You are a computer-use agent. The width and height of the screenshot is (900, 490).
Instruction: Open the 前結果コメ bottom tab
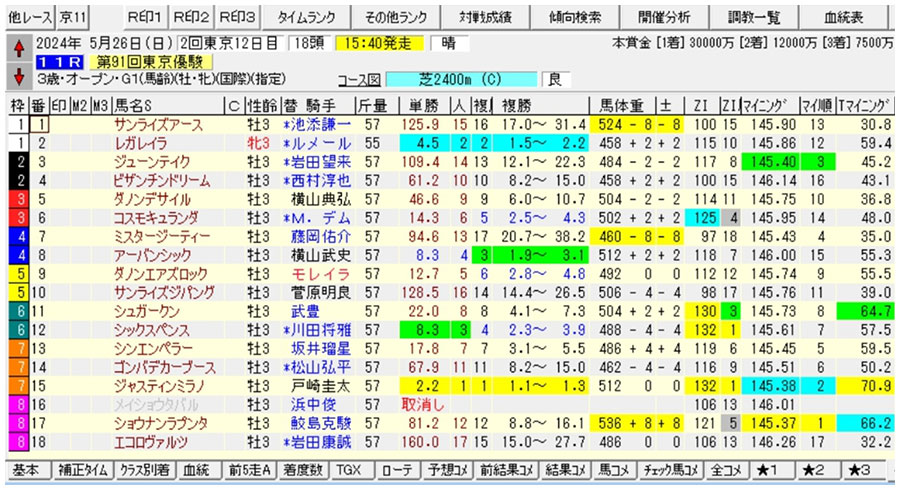[507, 470]
